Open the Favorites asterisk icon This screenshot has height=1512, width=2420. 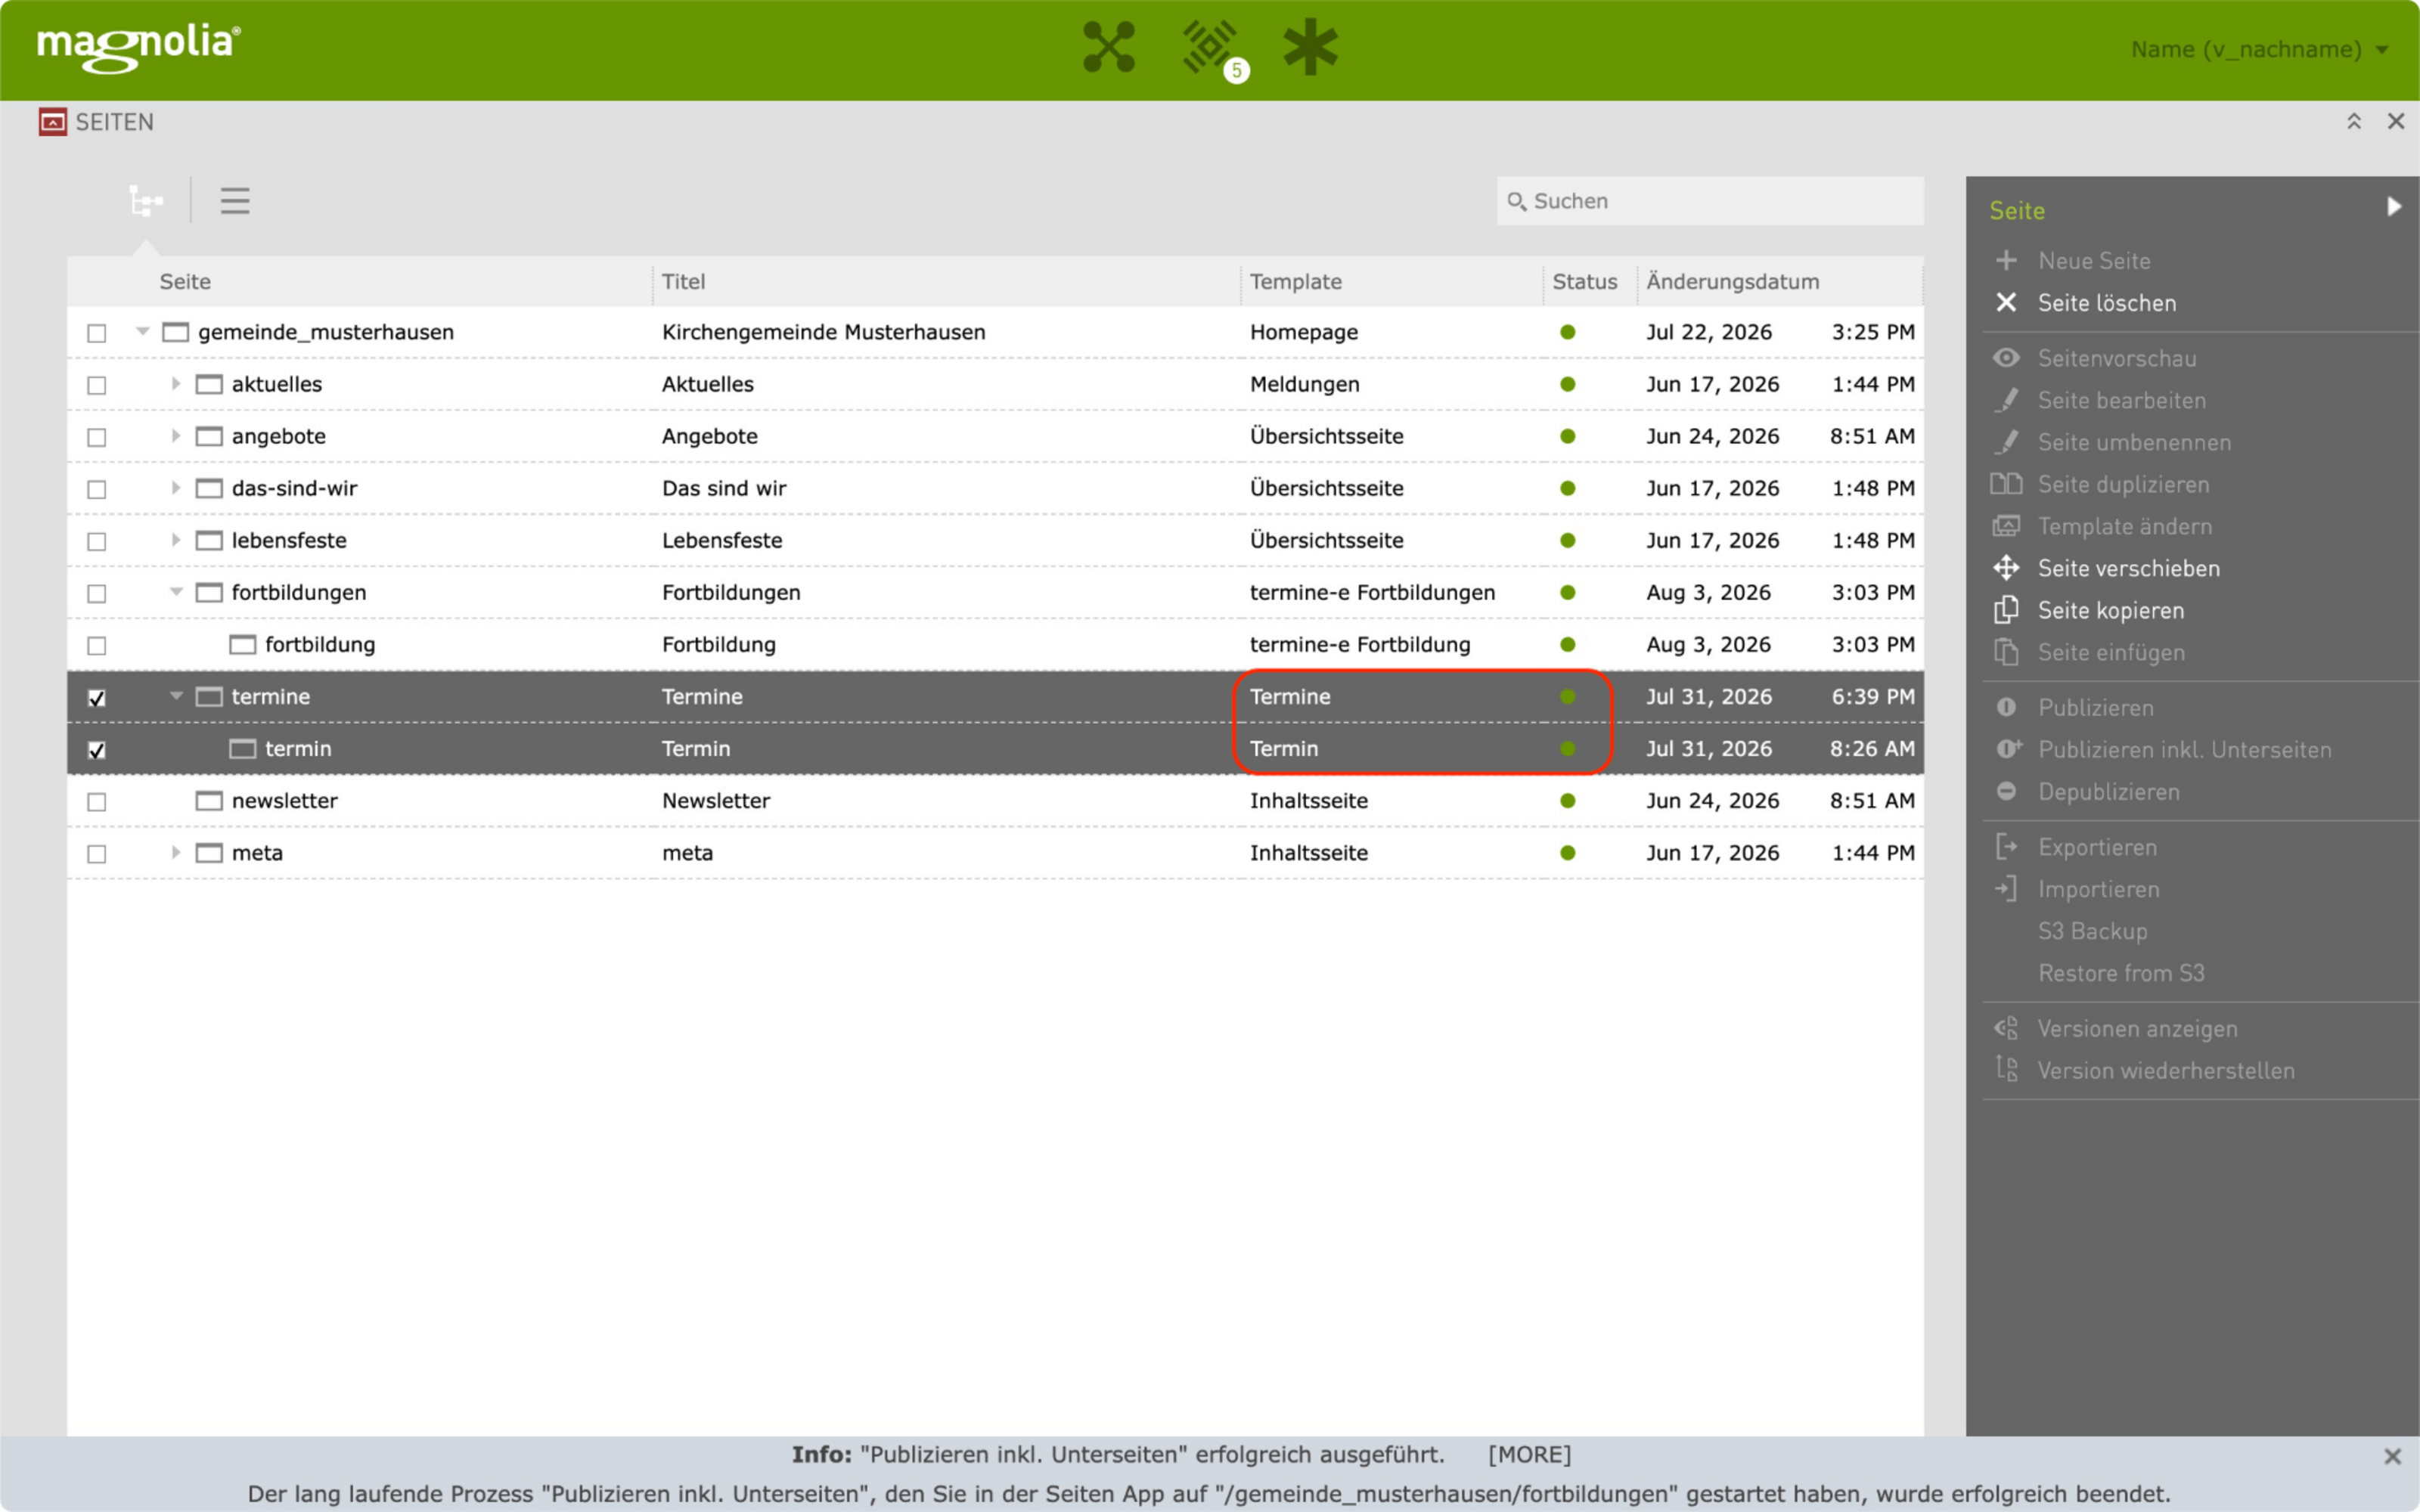[1310, 47]
